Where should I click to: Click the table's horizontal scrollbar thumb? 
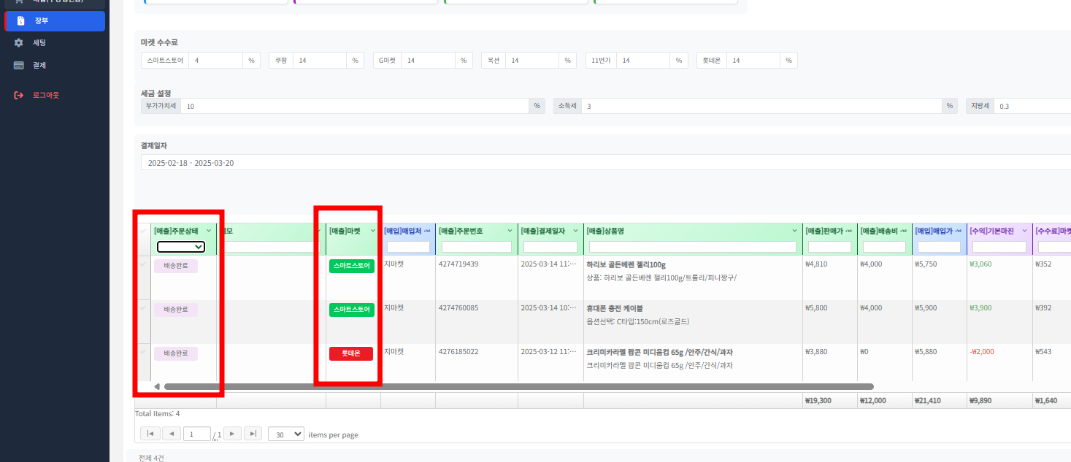click(x=519, y=387)
